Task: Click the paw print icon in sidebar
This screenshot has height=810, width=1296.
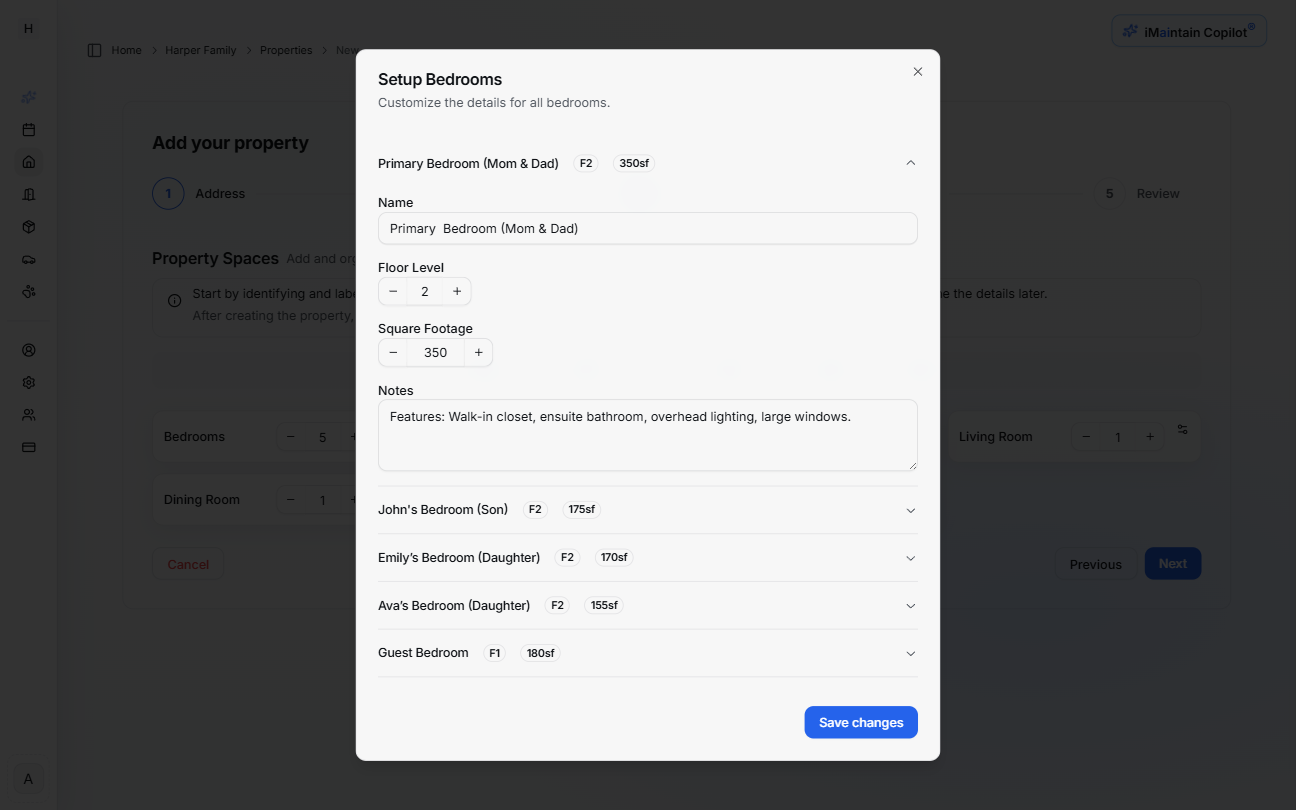Action: (x=28, y=291)
